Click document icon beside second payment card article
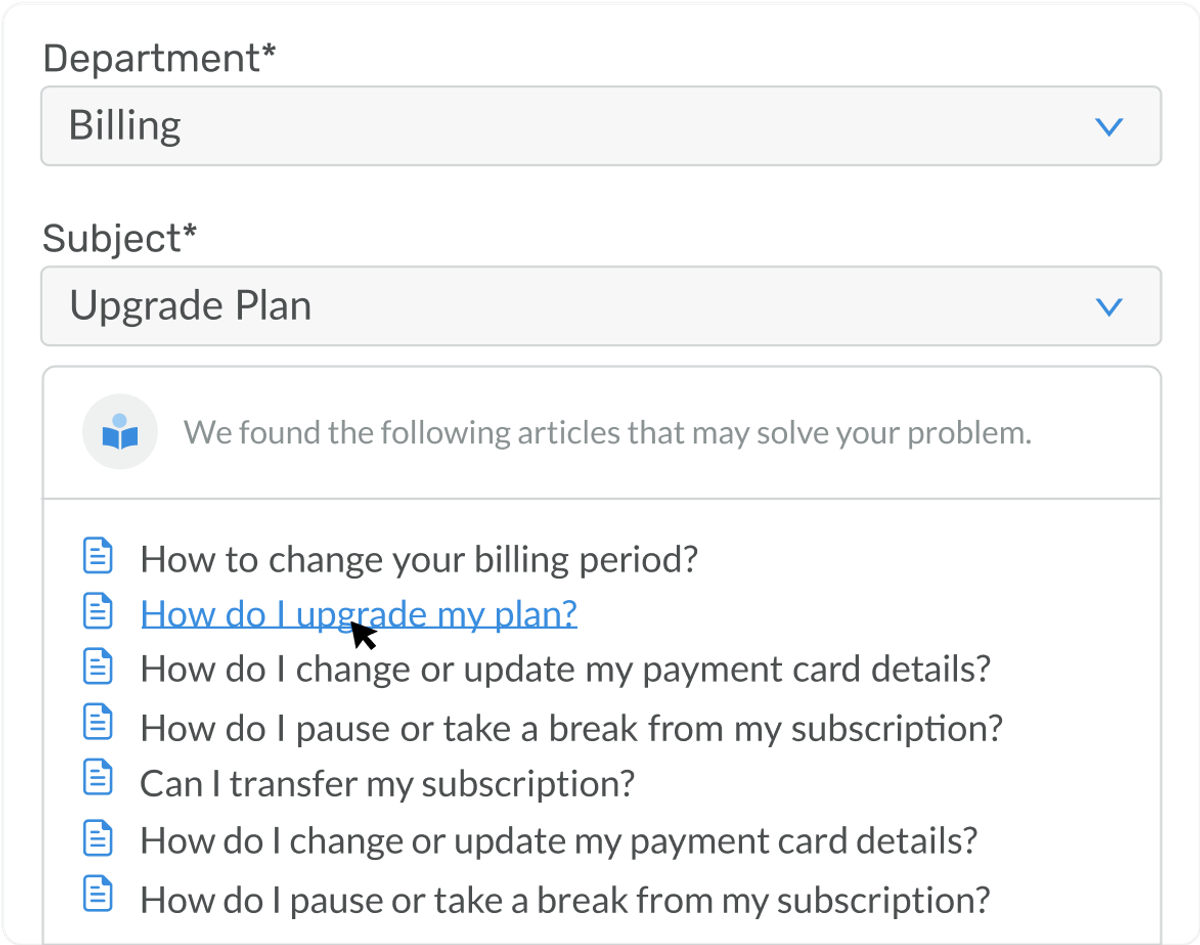This screenshot has height=945, width=1200. (x=98, y=837)
